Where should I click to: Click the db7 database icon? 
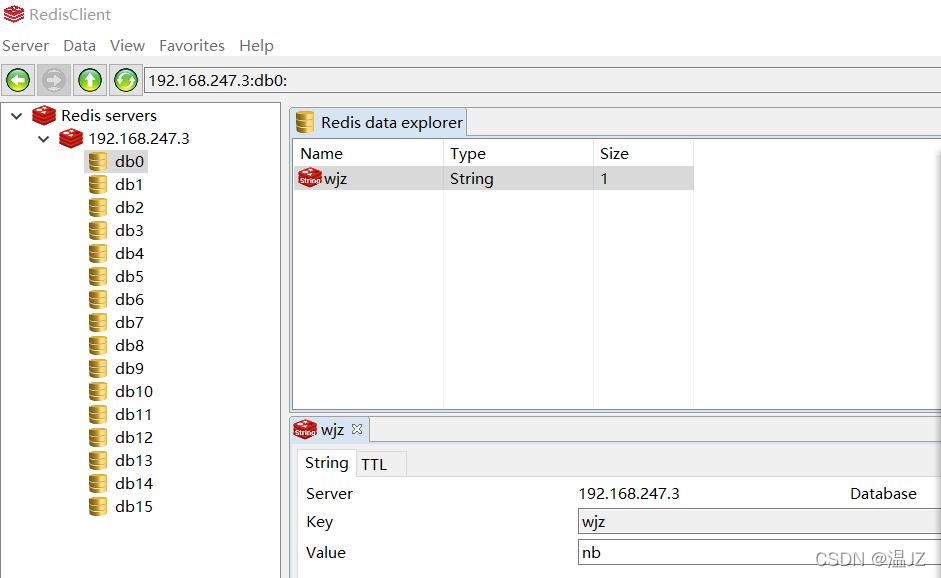[98, 322]
